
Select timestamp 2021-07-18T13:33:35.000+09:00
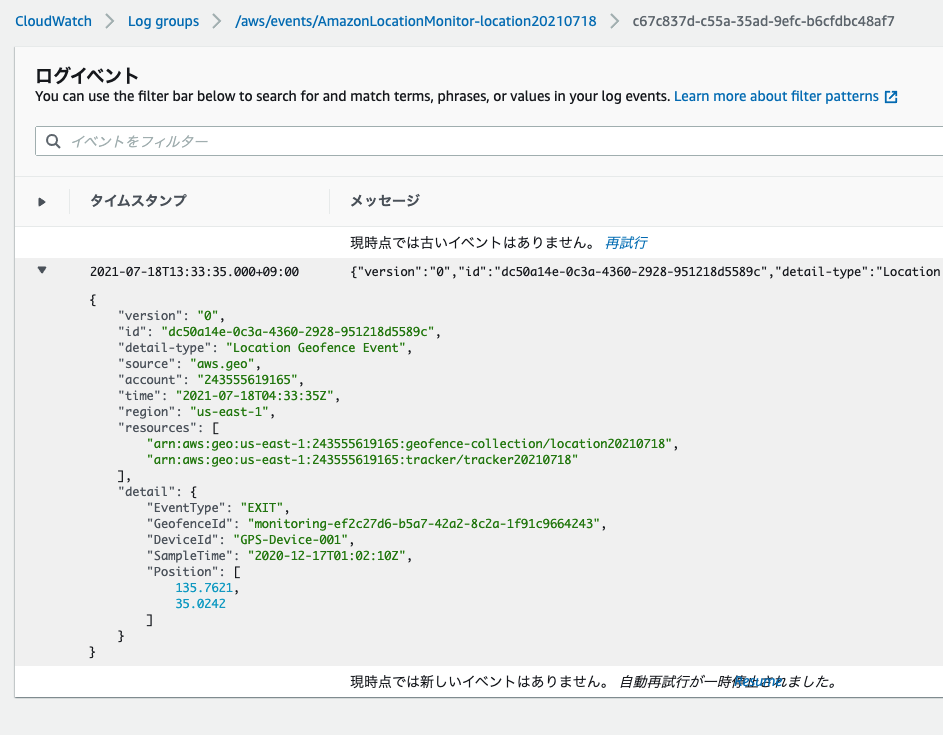coord(194,272)
